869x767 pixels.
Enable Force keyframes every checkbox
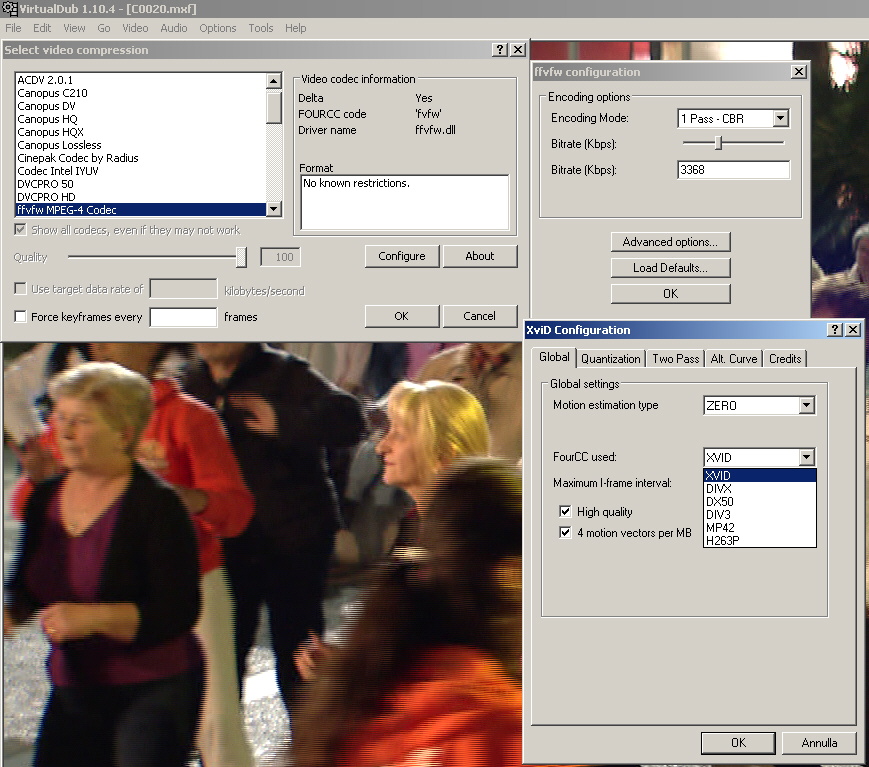(x=21, y=316)
